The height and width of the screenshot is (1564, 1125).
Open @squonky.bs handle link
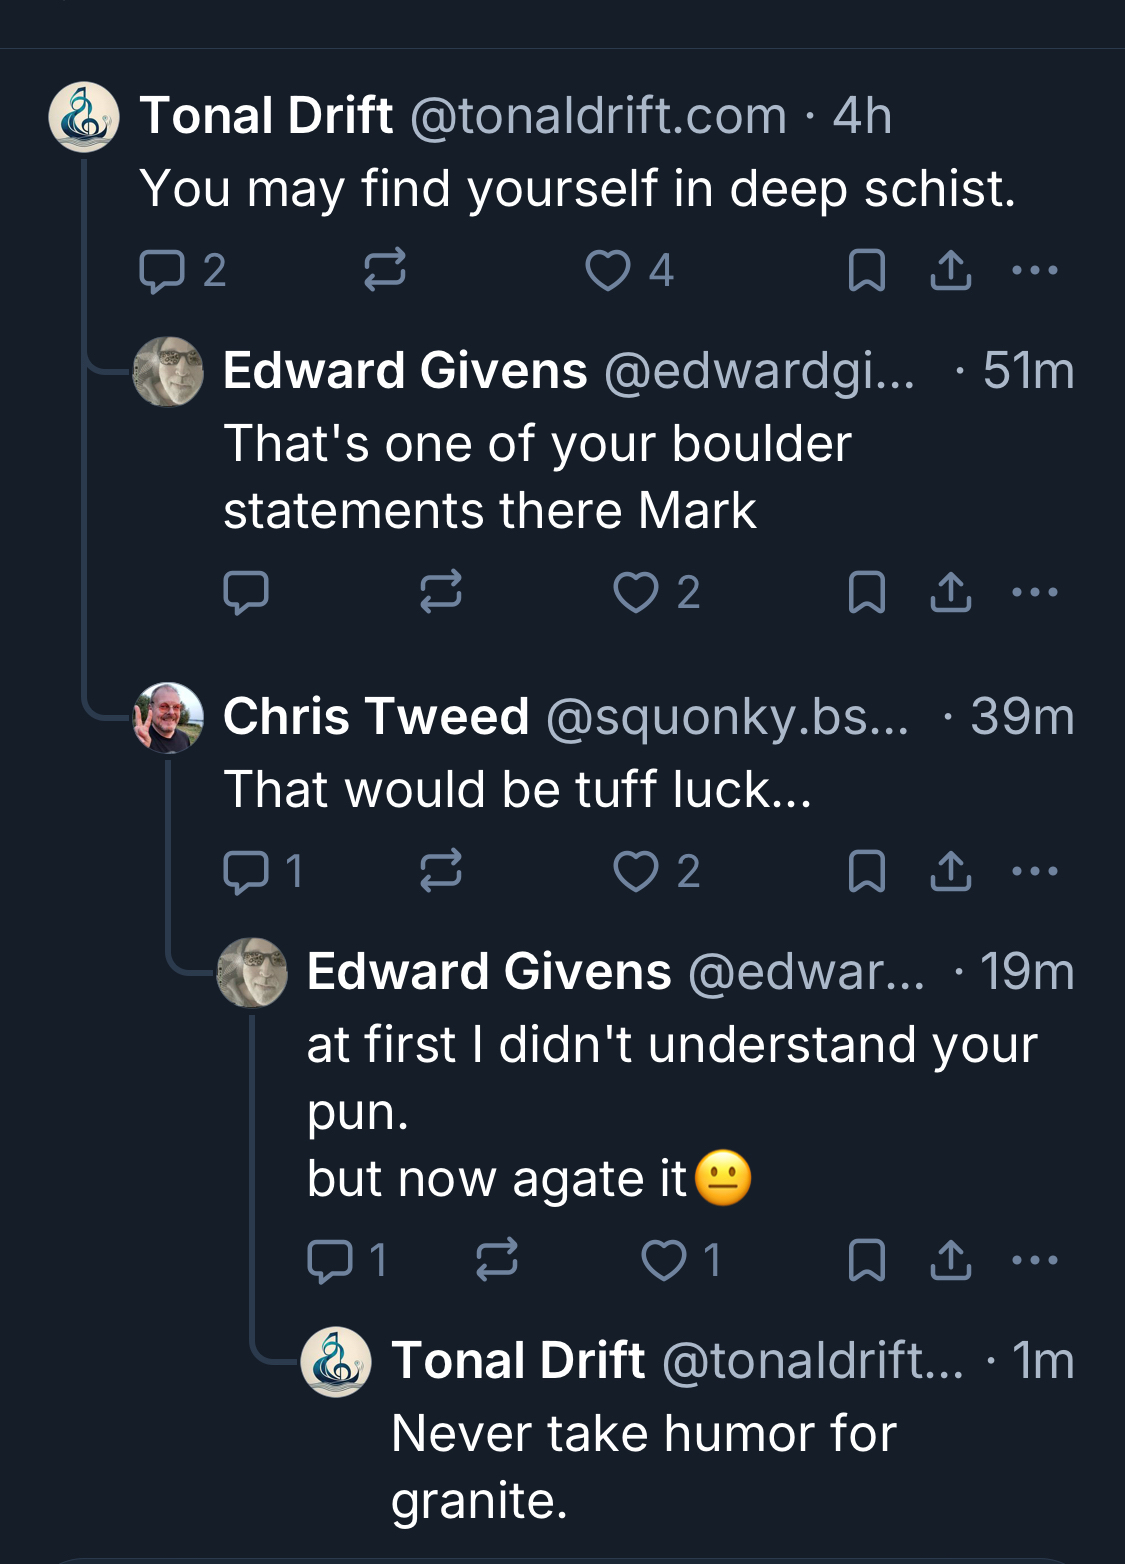pyautogui.click(x=727, y=717)
